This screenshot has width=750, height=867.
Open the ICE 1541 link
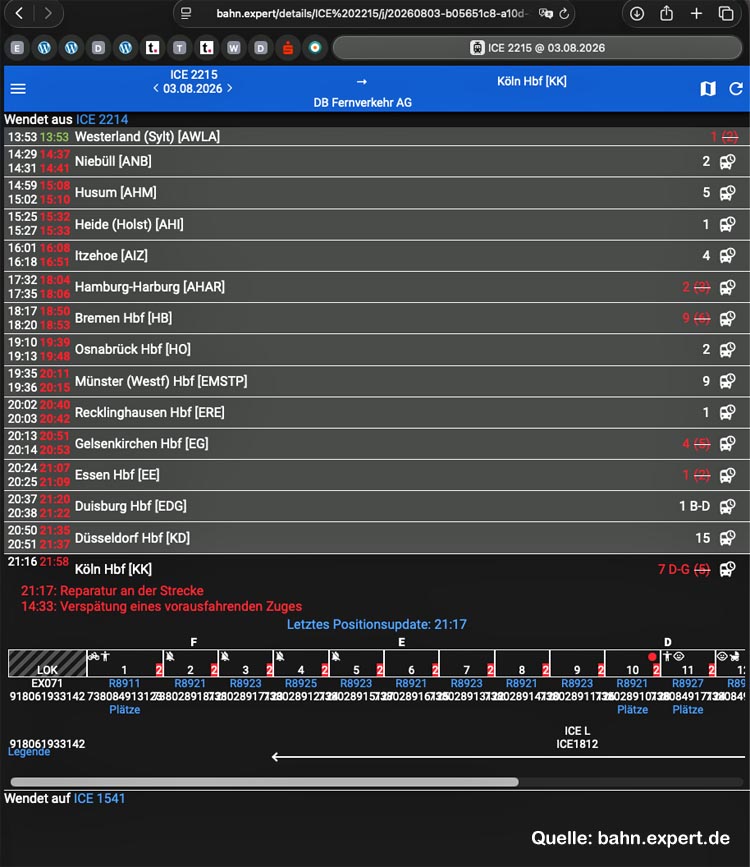[x=100, y=798]
